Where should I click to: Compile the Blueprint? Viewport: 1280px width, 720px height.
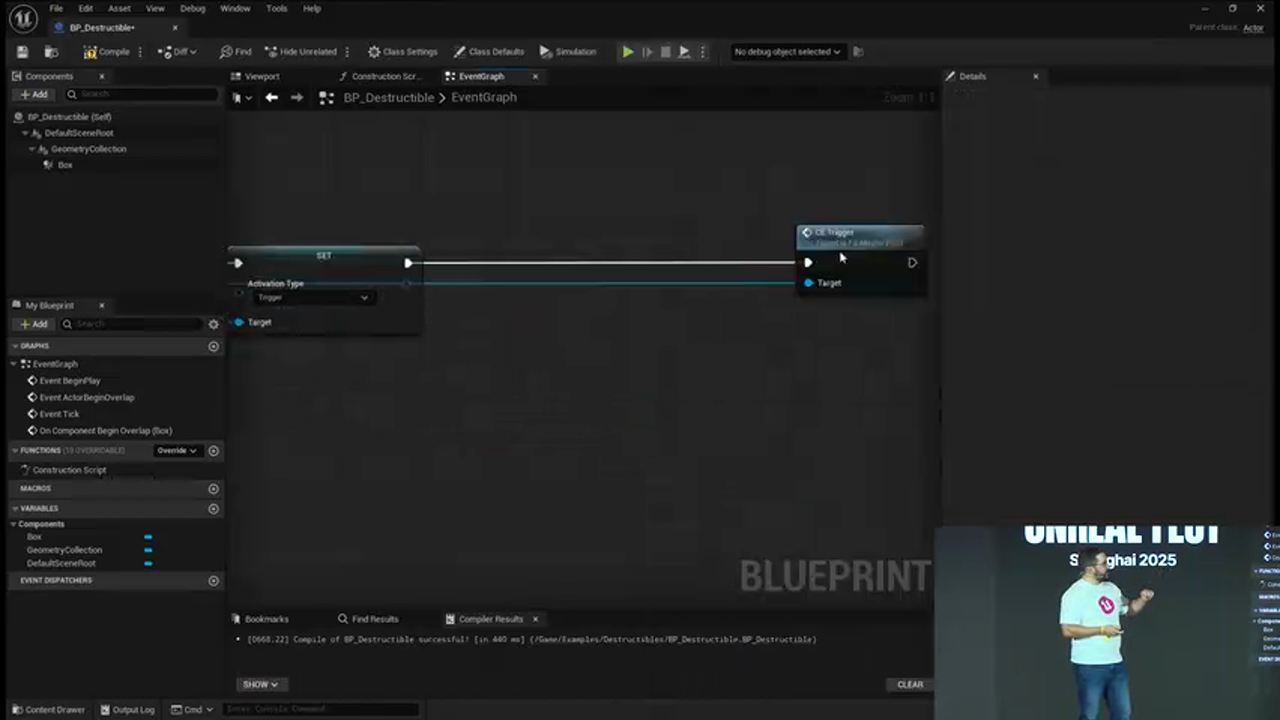click(107, 51)
